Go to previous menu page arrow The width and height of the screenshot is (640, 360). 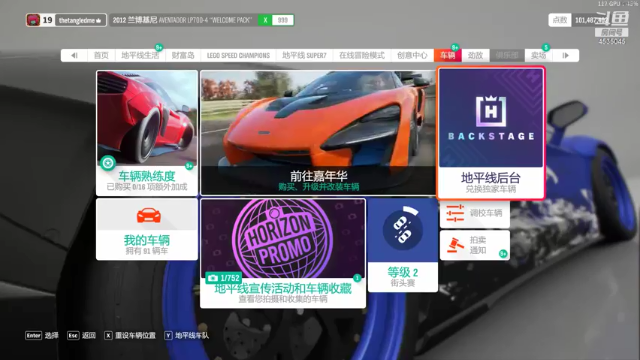point(74,56)
